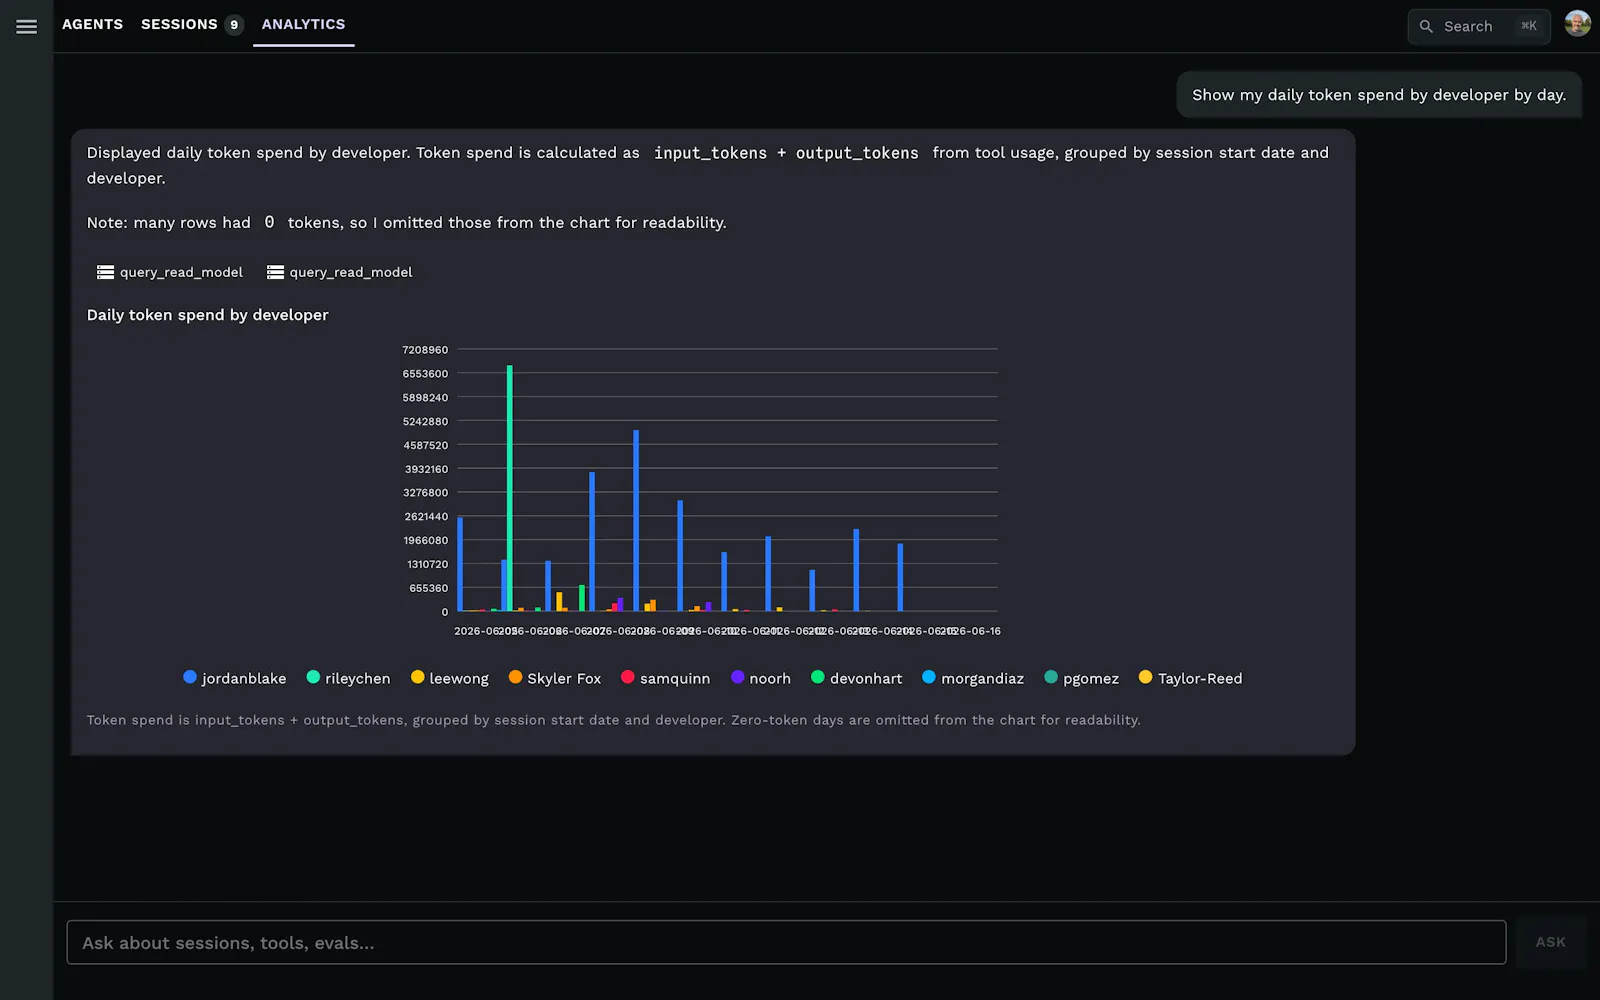Click the search magnifier icon
Viewport: 1600px width, 1000px height.
click(x=1426, y=27)
